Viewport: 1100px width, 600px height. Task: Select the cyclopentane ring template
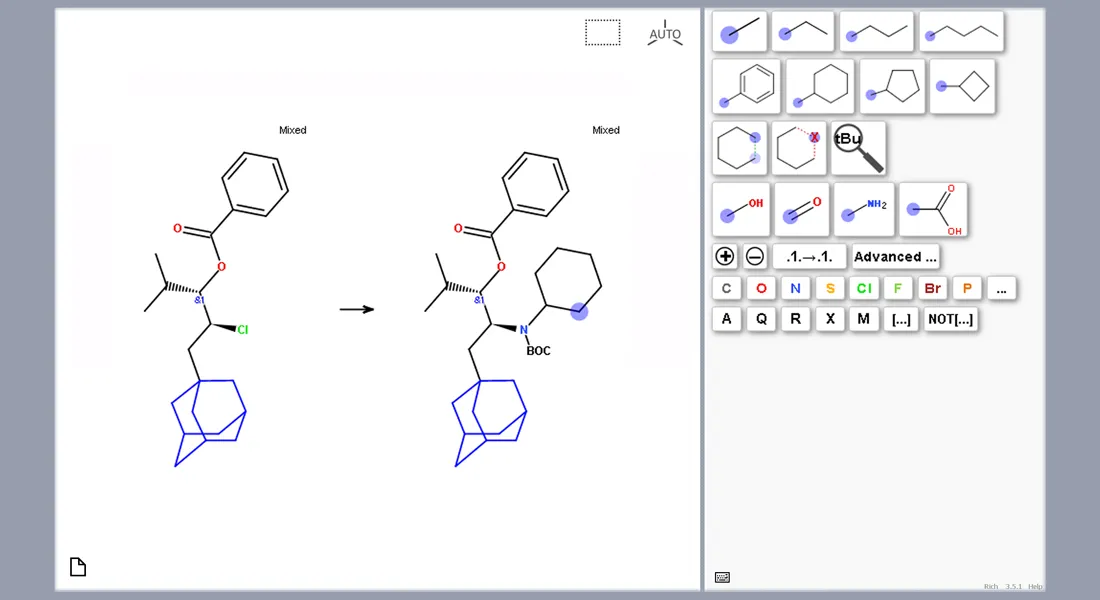(891, 87)
